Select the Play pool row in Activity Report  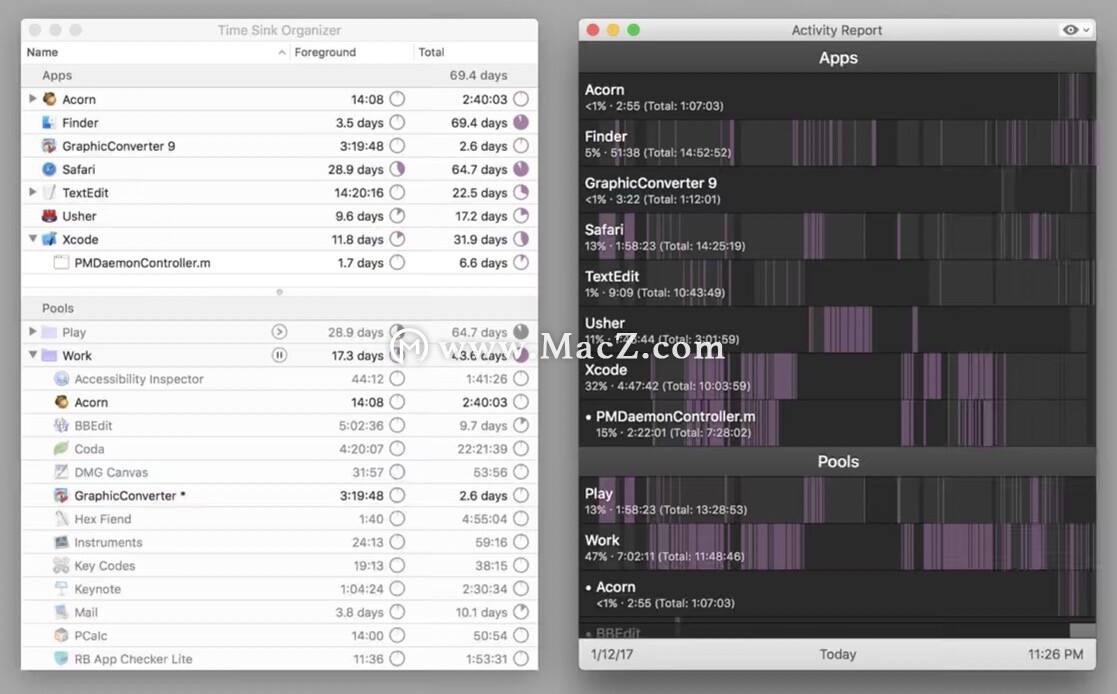tap(837, 501)
